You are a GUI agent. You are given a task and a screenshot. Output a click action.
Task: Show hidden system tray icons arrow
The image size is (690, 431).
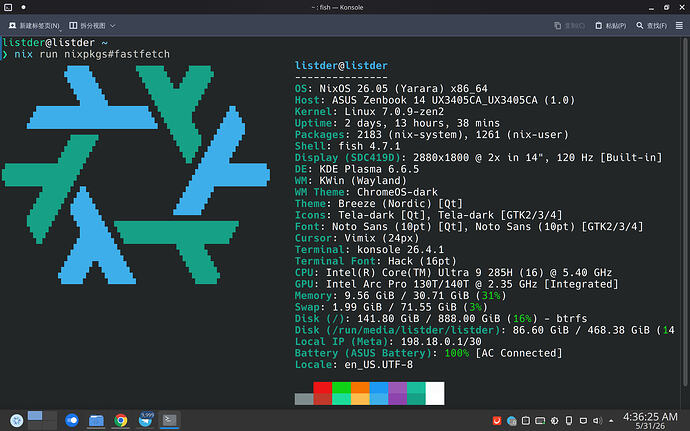(x=611, y=421)
